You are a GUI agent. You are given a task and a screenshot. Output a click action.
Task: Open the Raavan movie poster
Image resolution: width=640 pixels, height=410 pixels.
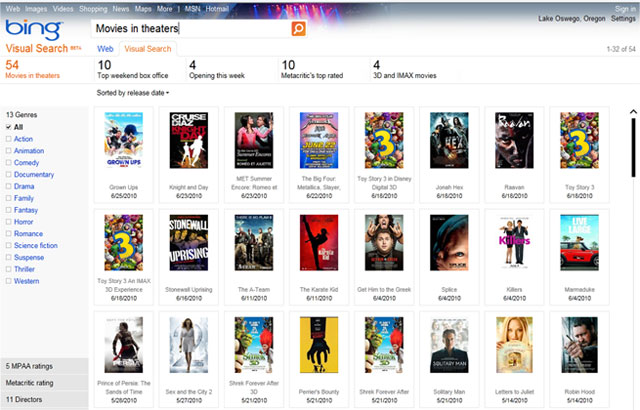[514, 140]
